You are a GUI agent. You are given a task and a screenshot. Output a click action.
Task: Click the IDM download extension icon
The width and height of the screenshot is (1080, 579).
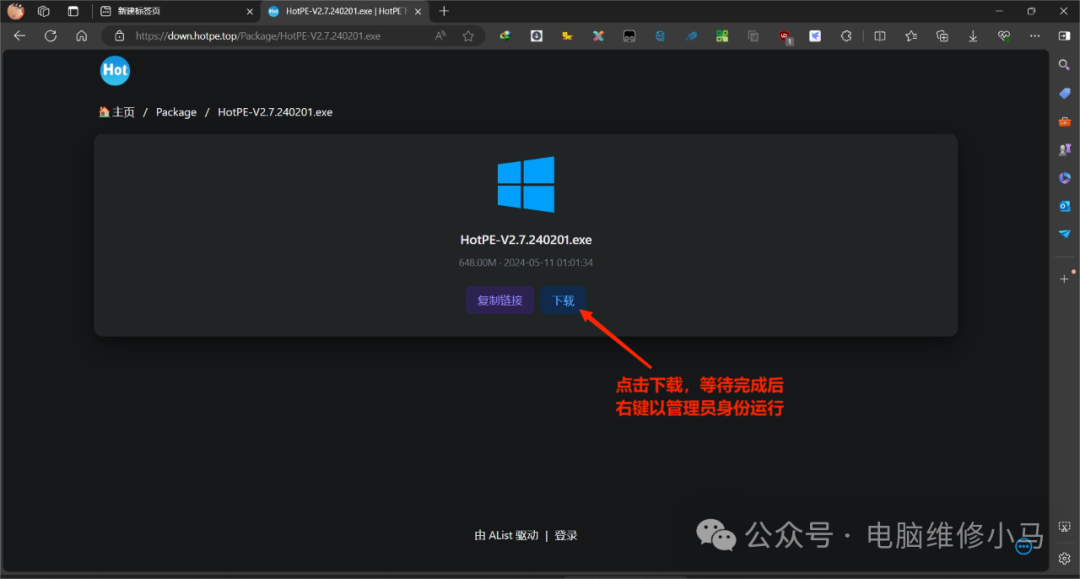click(x=537, y=36)
